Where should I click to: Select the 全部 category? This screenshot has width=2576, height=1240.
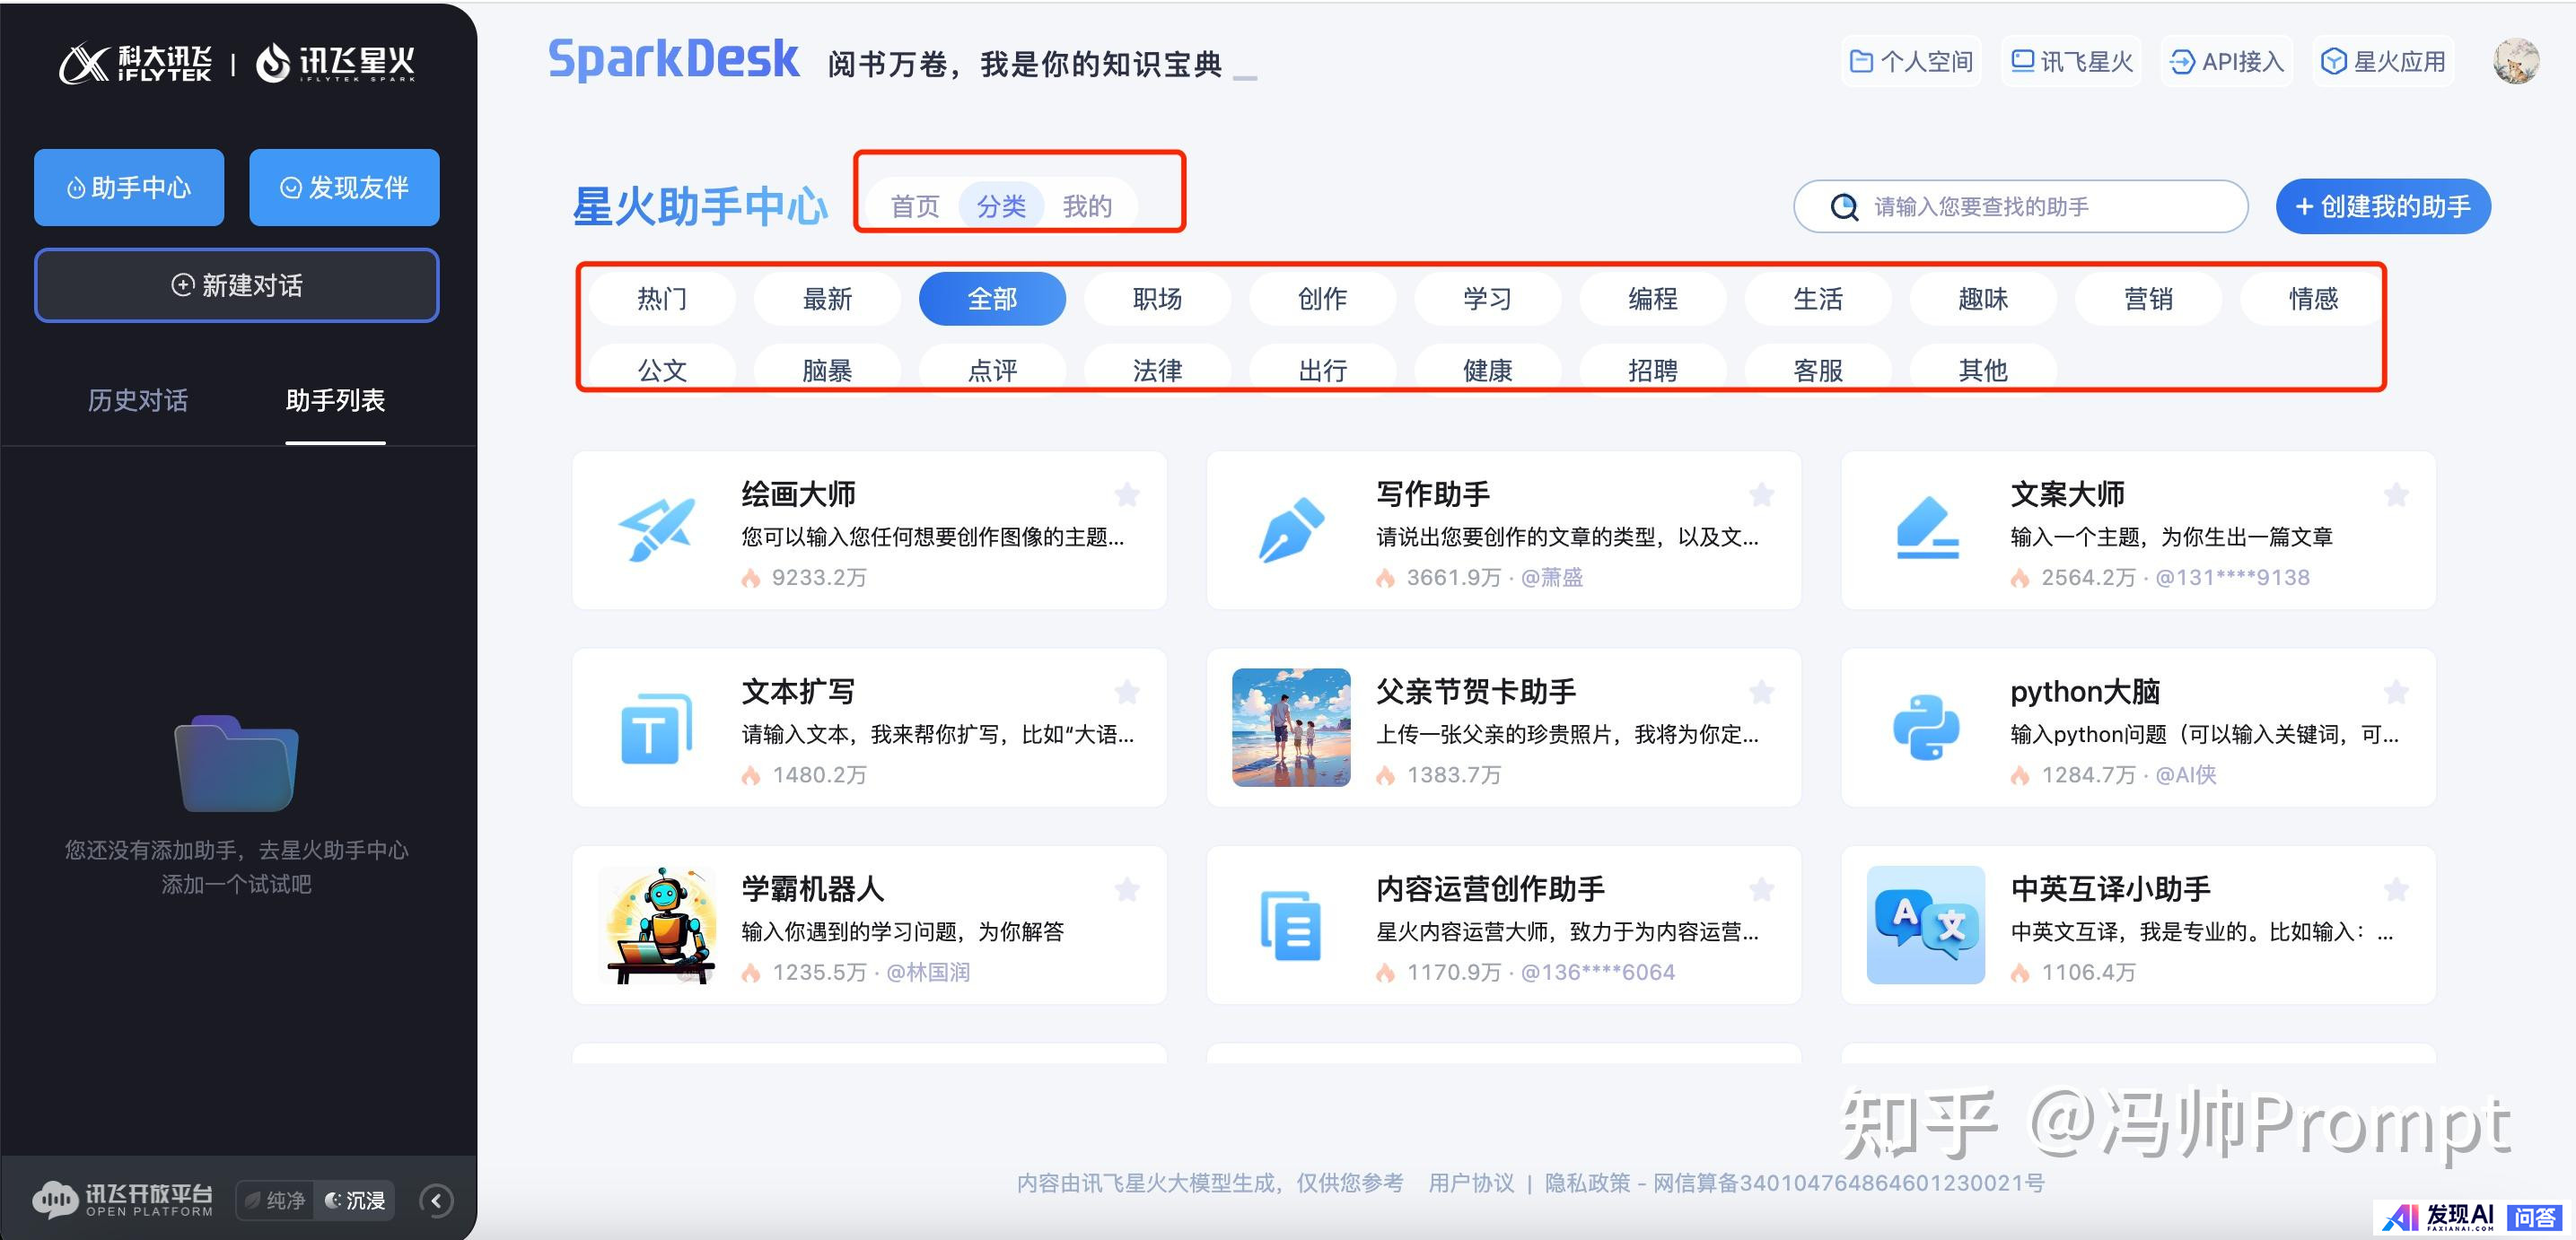point(992,298)
